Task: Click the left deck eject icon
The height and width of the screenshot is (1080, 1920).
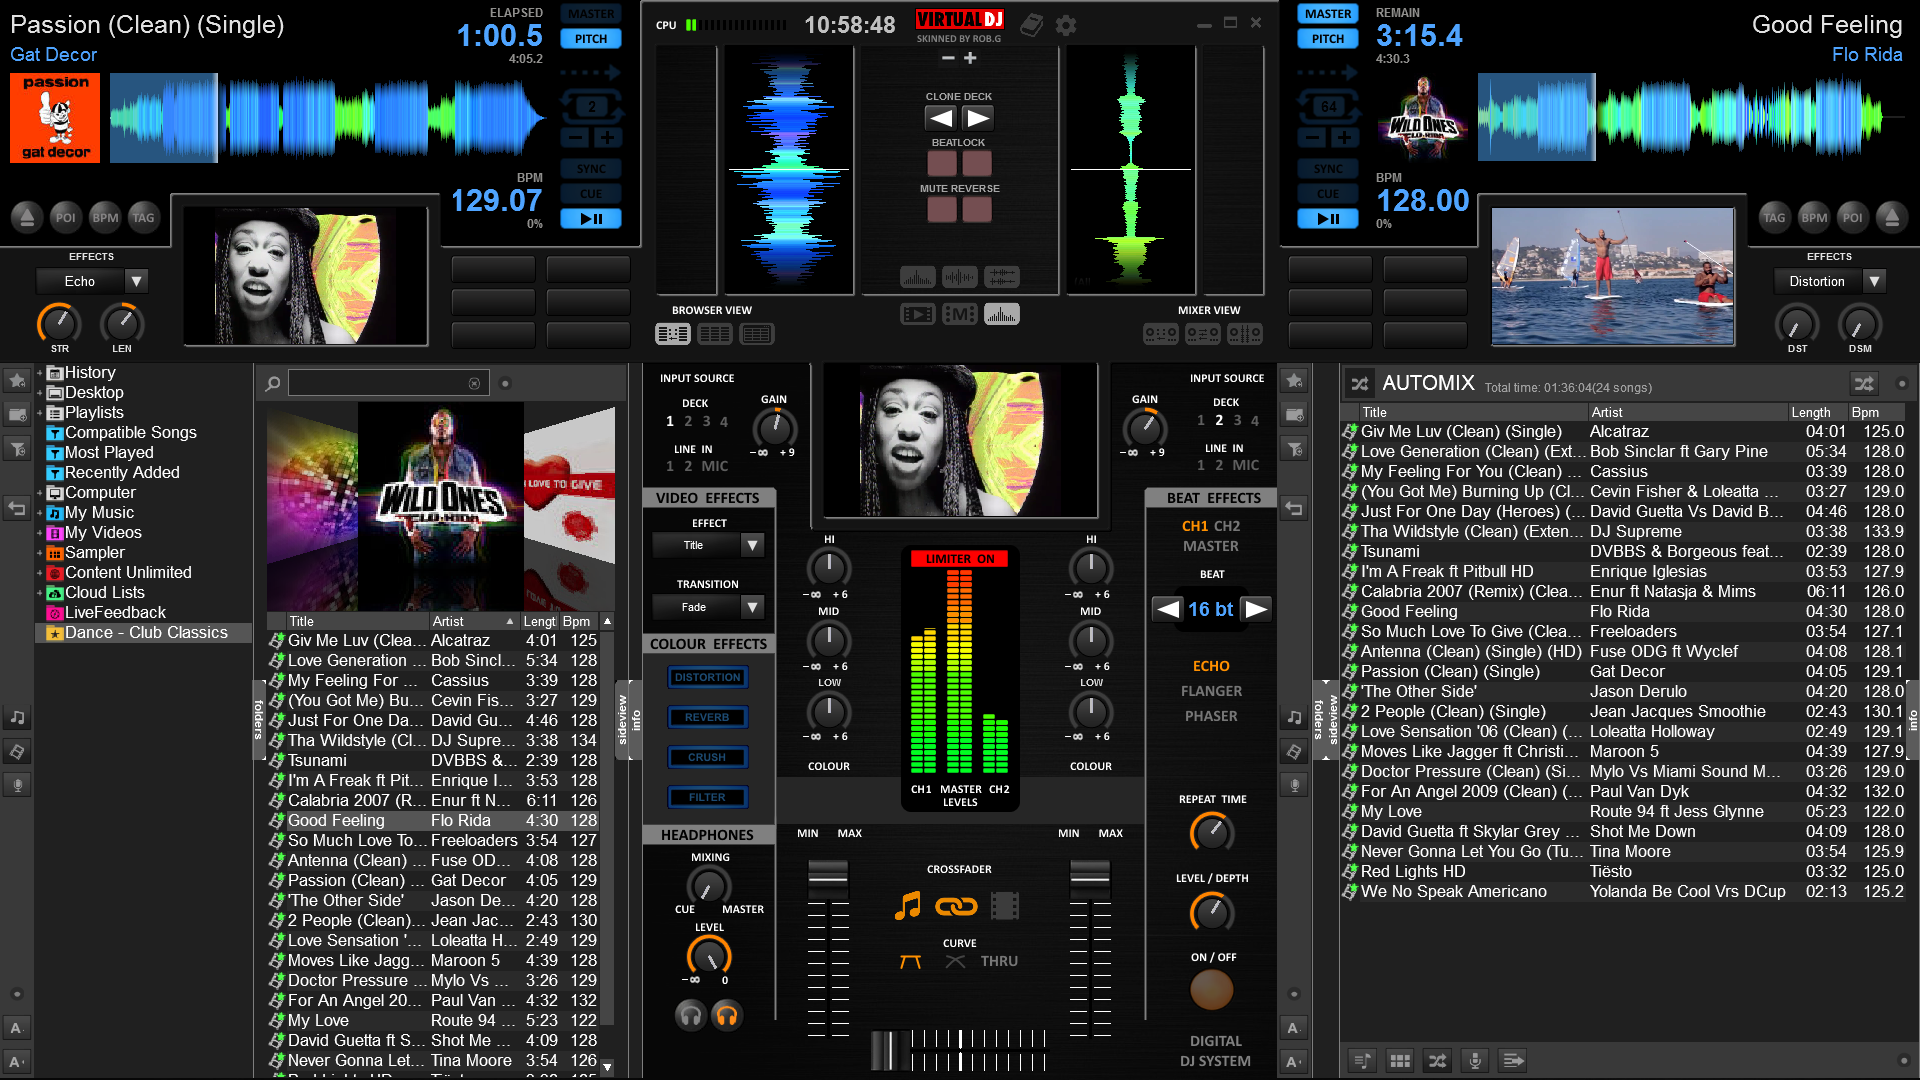Action: pos(27,217)
